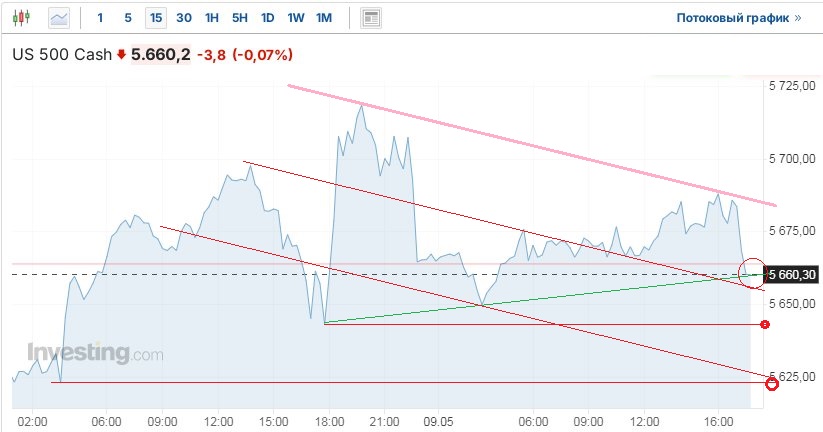Switch to candlestick chart type
823x432 pixels.
[x=24, y=18]
